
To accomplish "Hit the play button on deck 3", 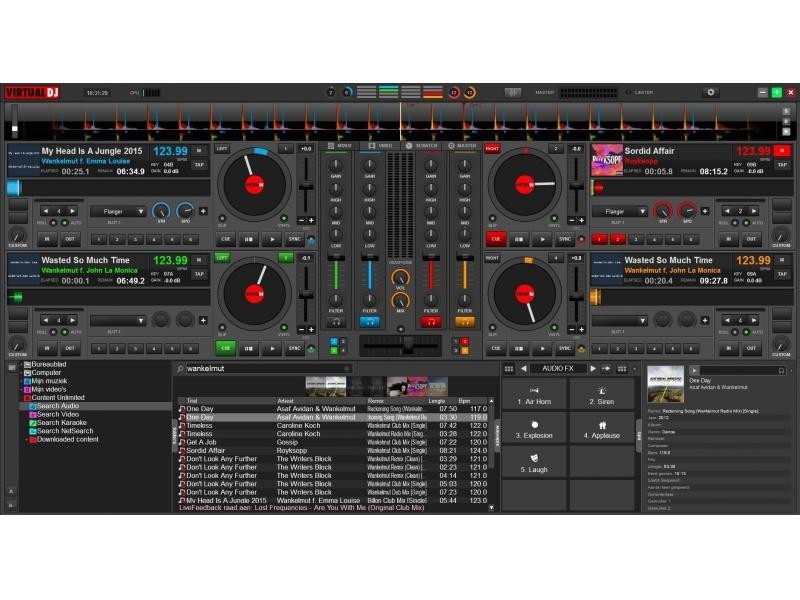I will click(x=272, y=348).
